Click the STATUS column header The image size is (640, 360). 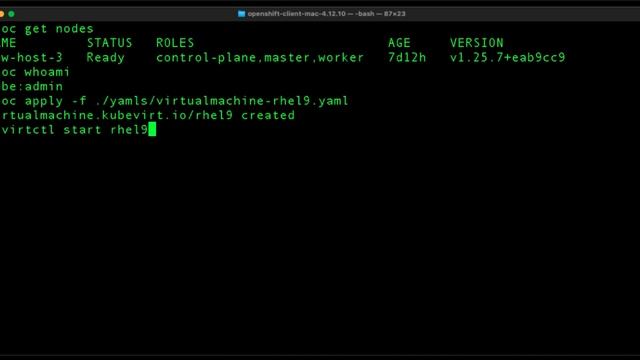pyautogui.click(x=110, y=43)
